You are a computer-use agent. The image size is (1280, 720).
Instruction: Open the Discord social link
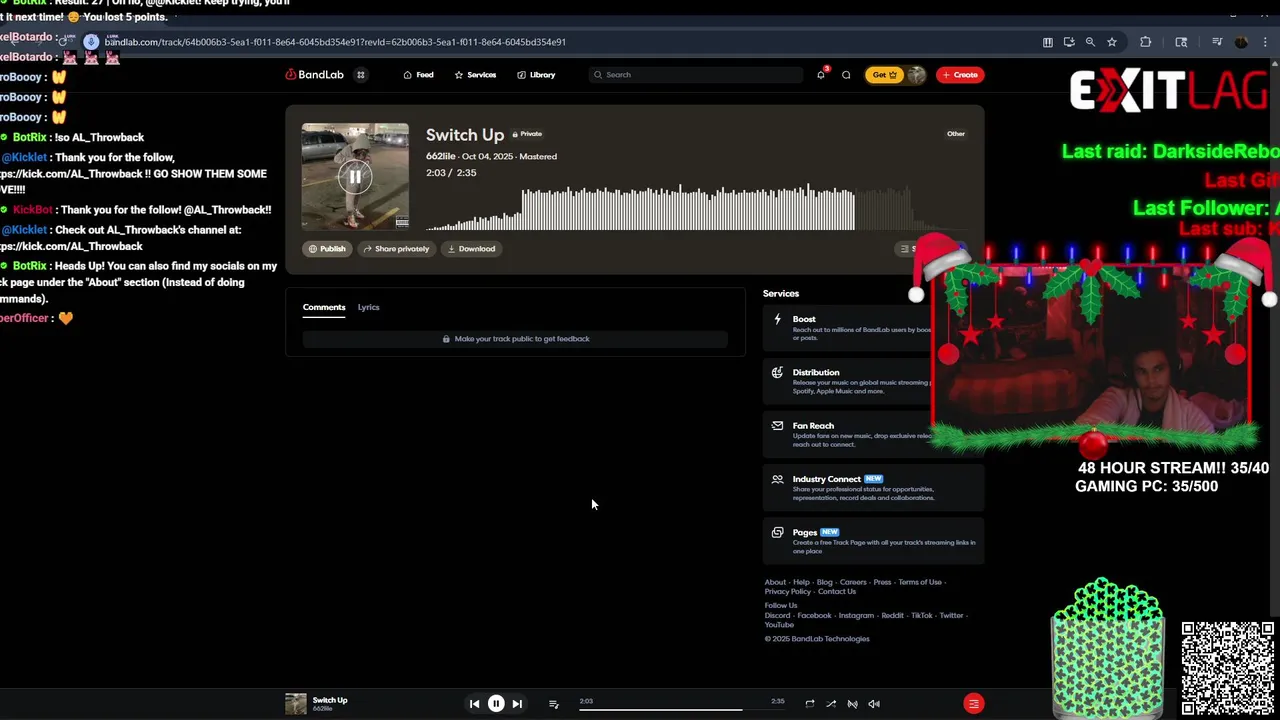pyautogui.click(x=777, y=616)
